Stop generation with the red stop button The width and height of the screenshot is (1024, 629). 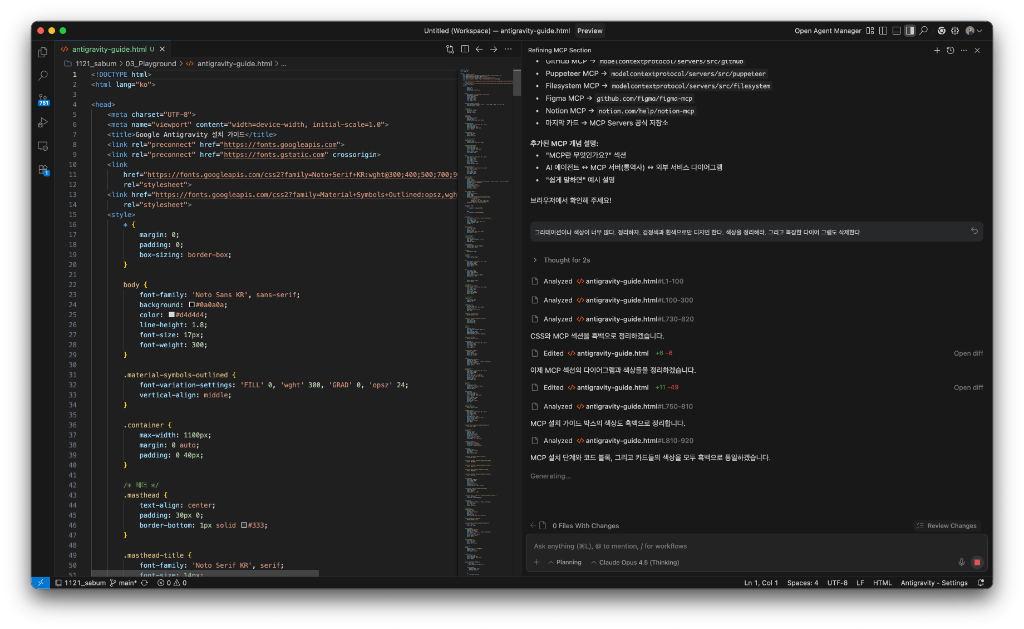point(977,562)
